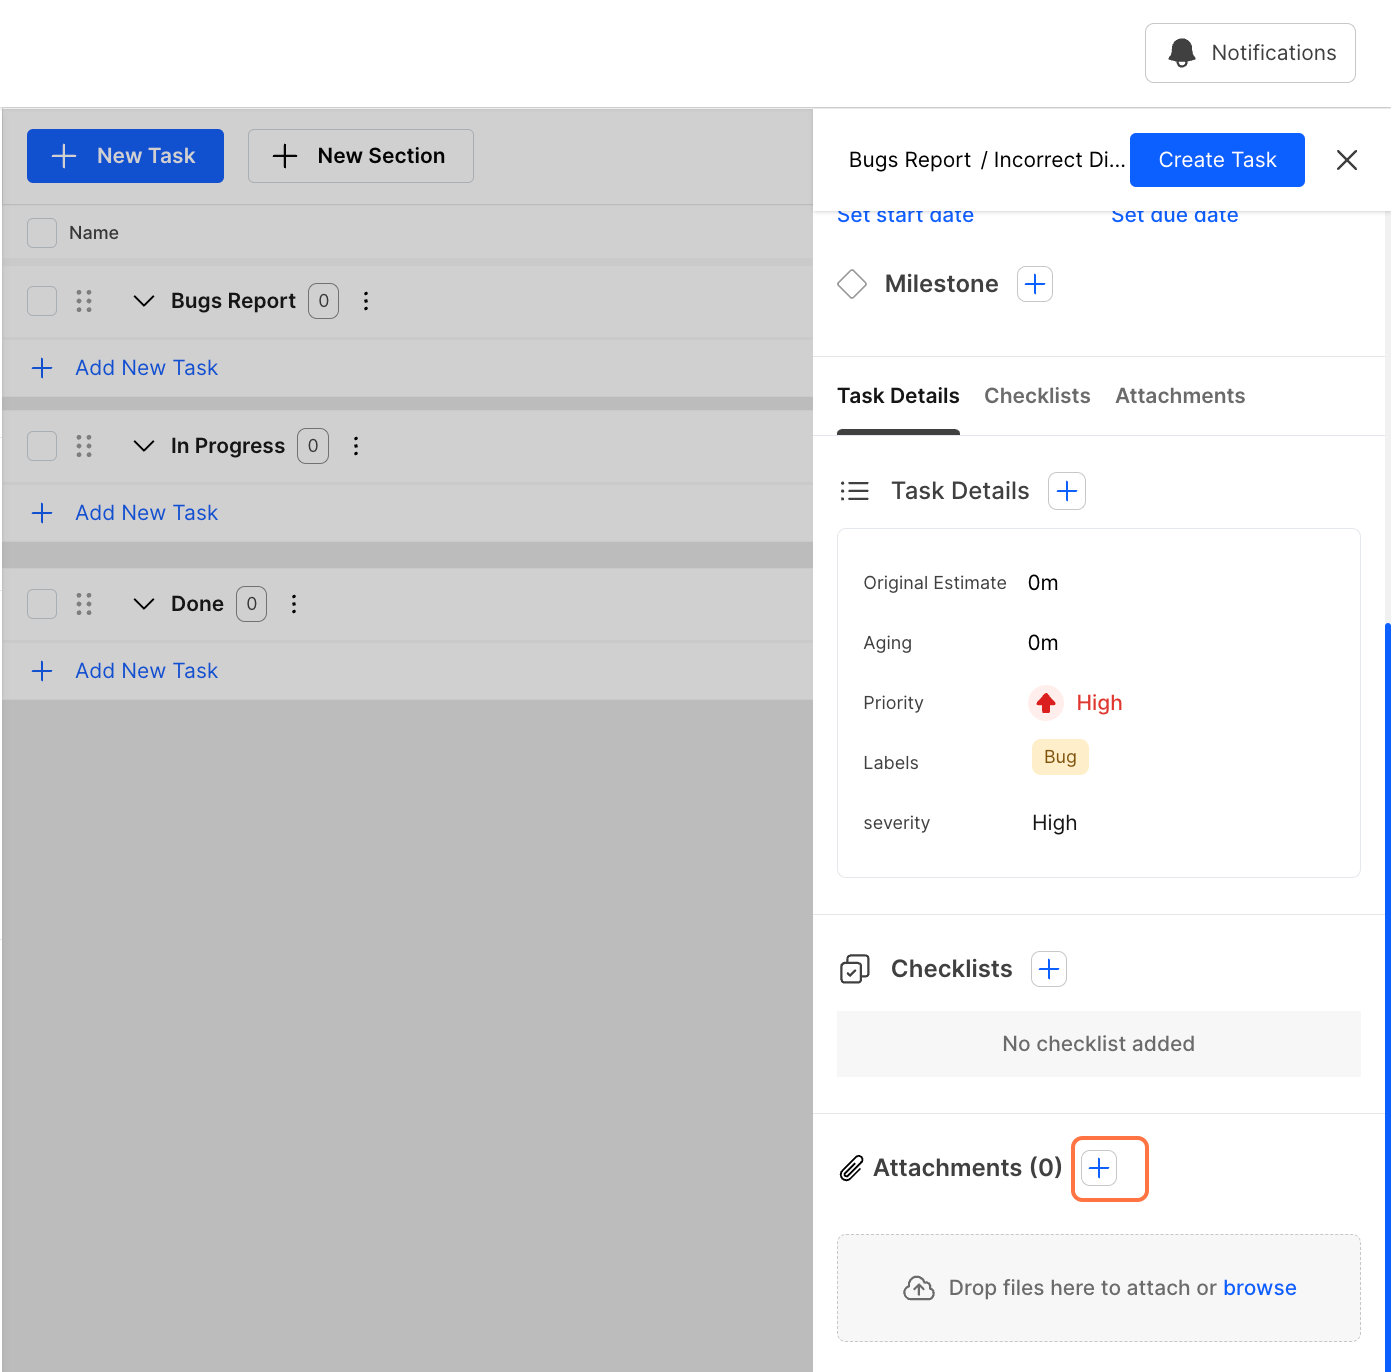
Task: Click the Incorrect Di... breadcrumb title
Action: (1060, 160)
